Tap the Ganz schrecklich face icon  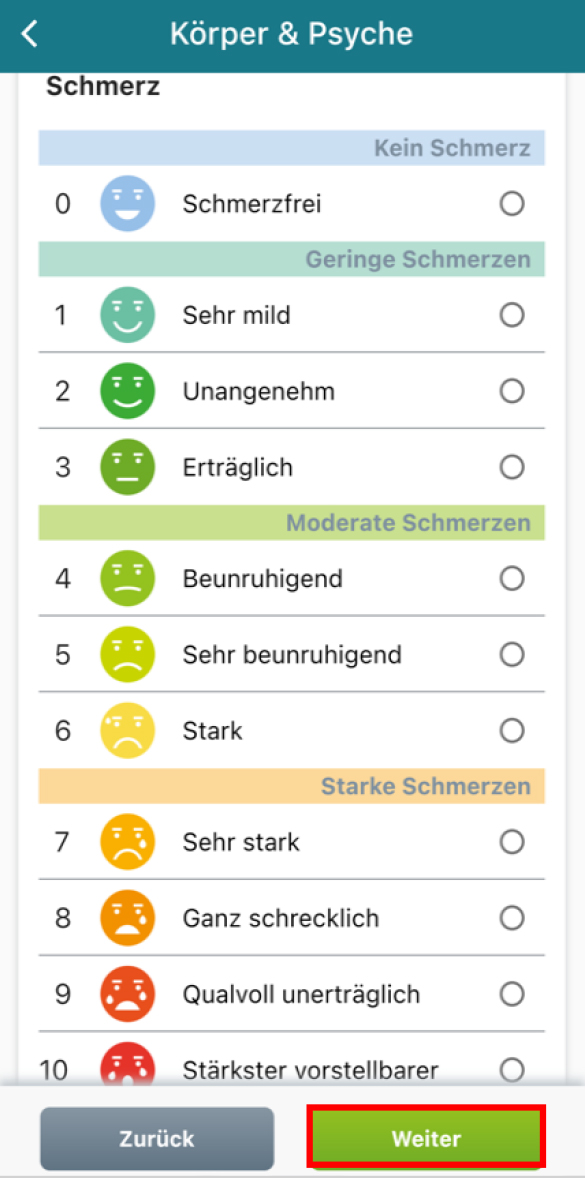[x=128, y=918]
